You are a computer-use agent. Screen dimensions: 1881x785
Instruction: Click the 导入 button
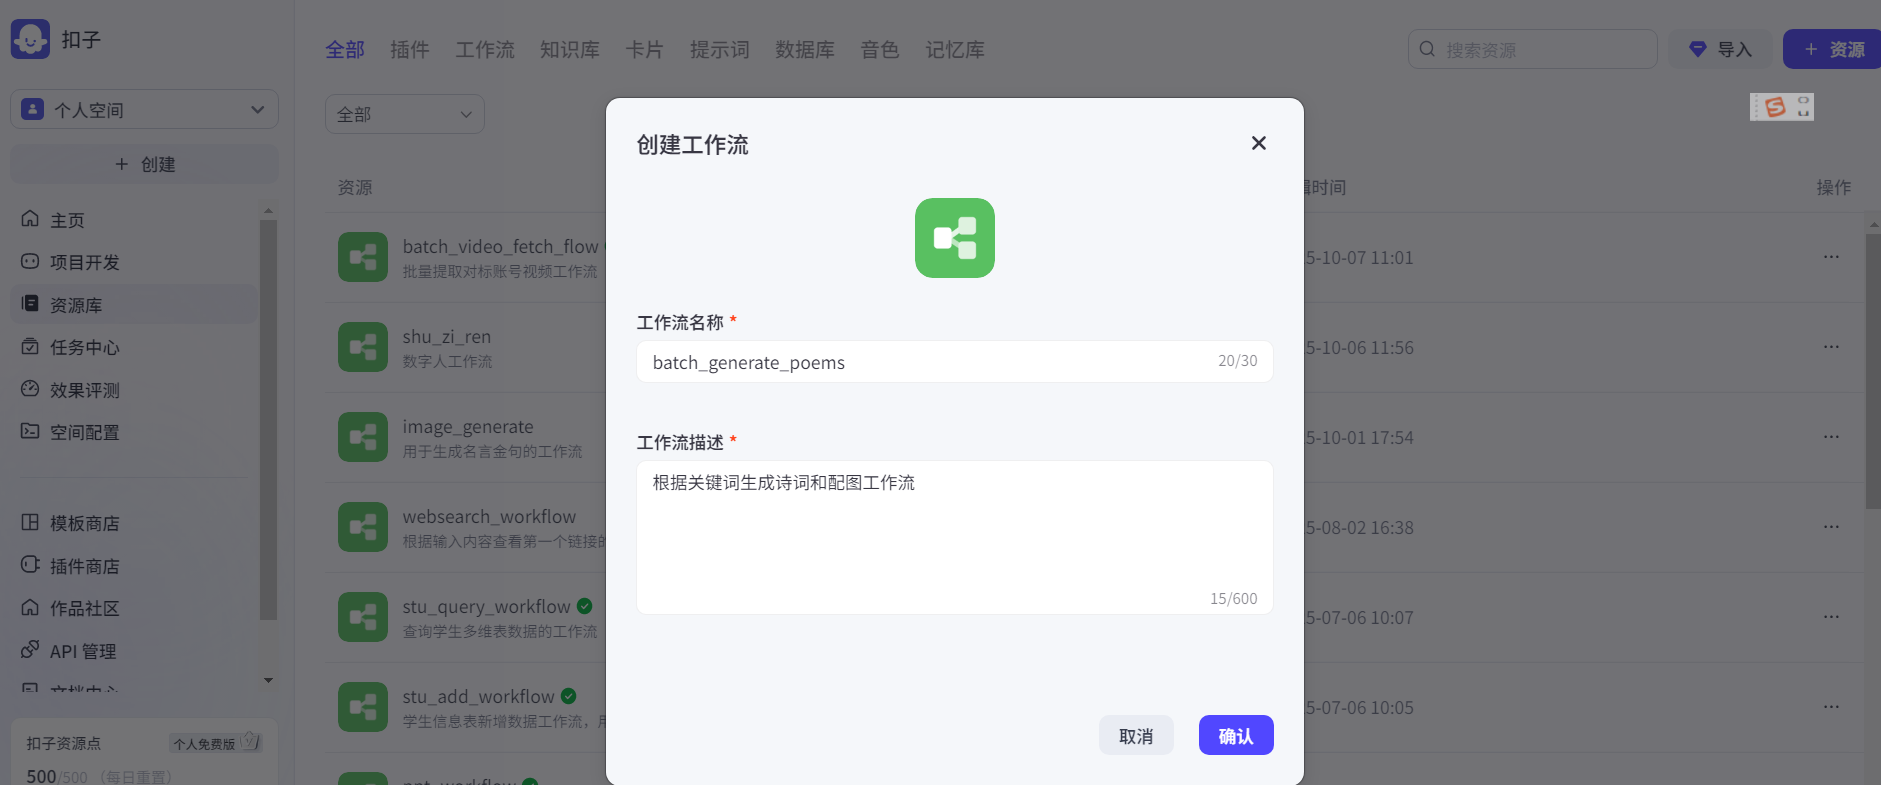point(1720,49)
